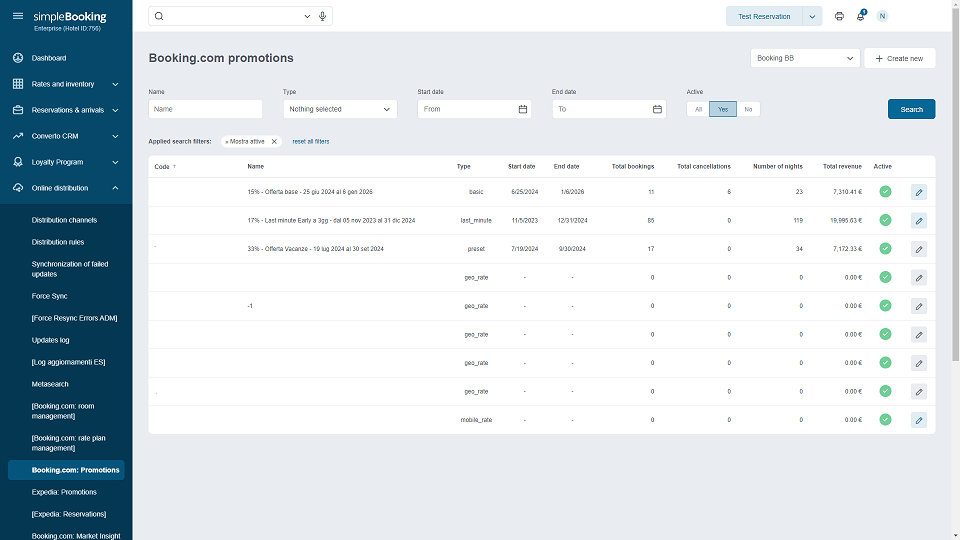Screen dimensions: 960x540
Task: Select the All option in Active filter
Action: click(698, 109)
